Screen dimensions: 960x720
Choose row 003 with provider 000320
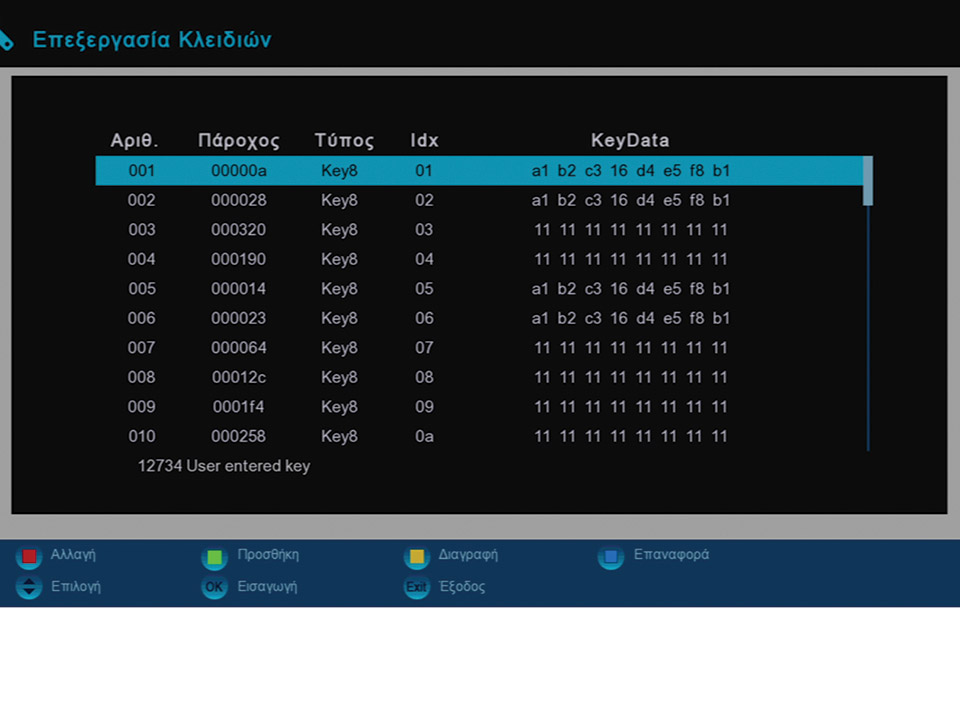click(480, 230)
